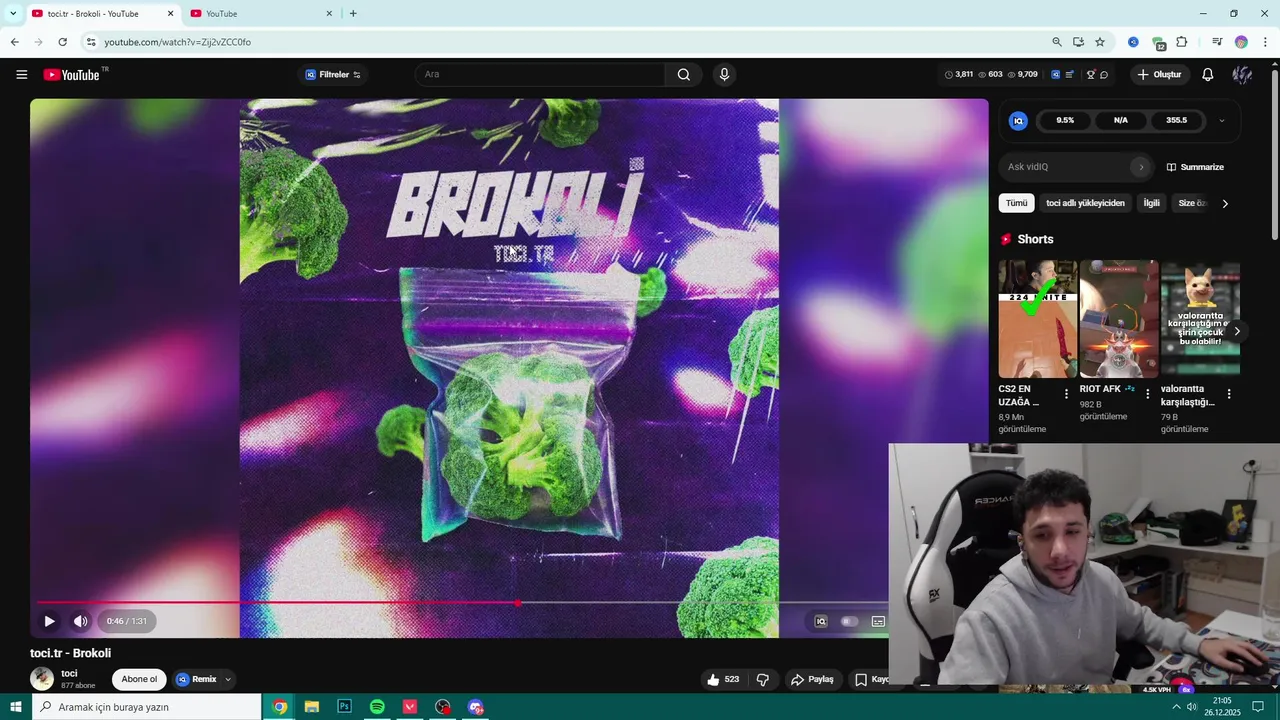Click the Oluştur create button

click(1159, 75)
